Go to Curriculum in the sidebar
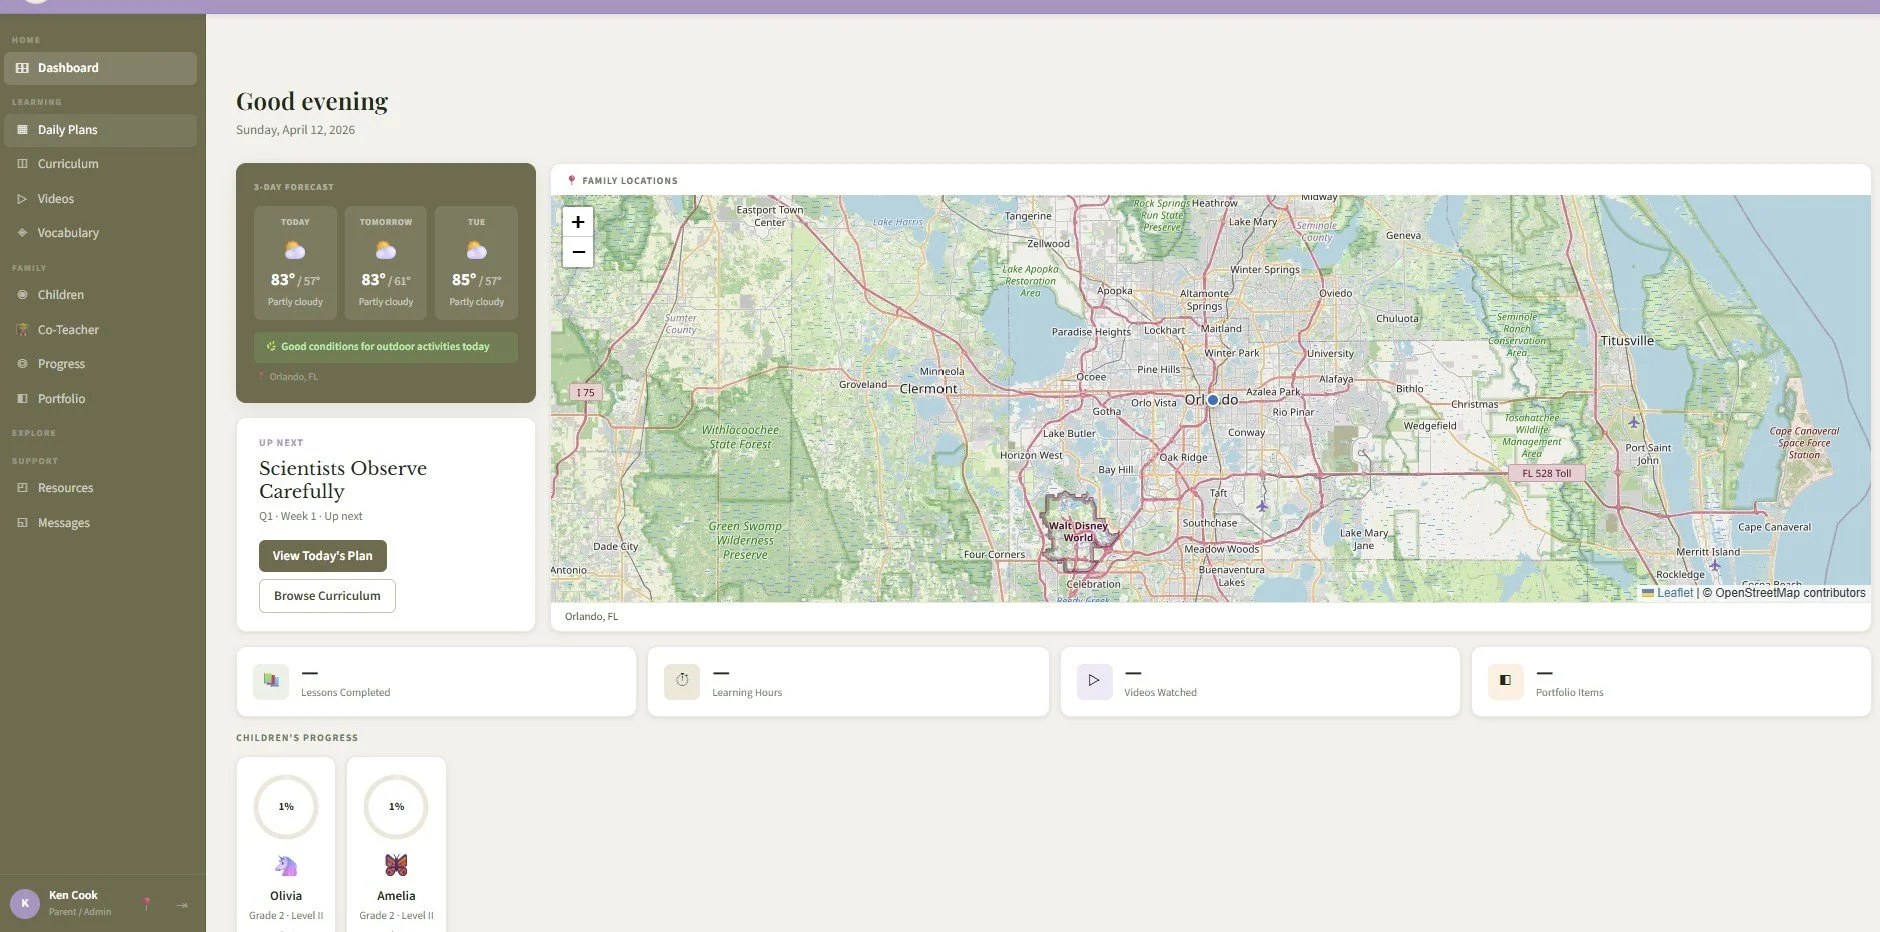Screen dimensions: 1880x932 click(100, 164)
